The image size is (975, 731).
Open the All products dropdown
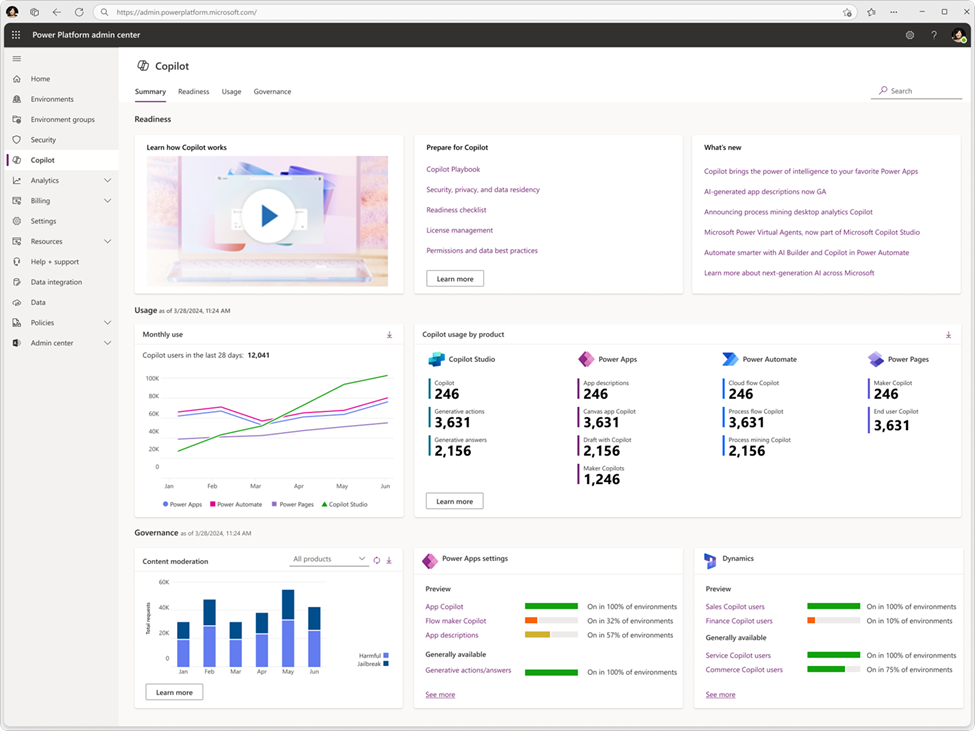click(x=330, y=559)
